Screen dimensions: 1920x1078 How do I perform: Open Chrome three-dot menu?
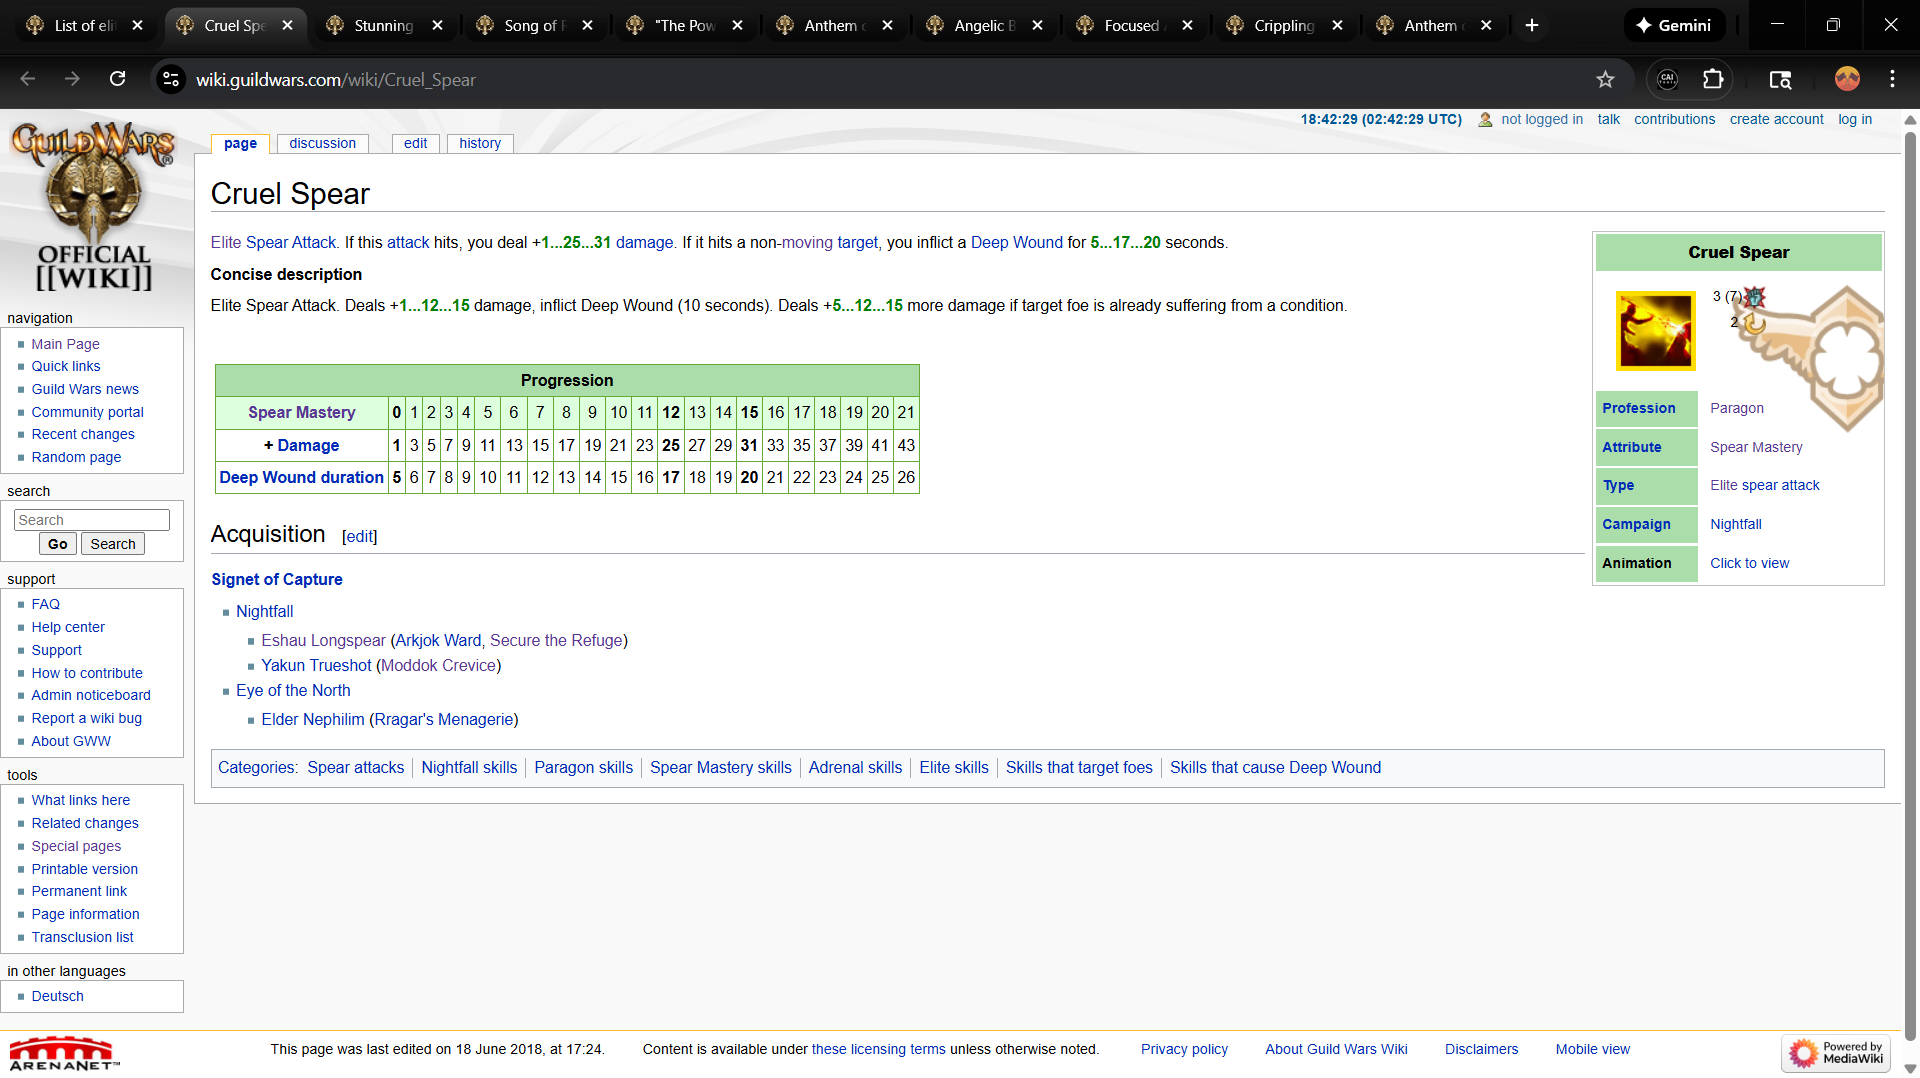[x=1892, y=79]
